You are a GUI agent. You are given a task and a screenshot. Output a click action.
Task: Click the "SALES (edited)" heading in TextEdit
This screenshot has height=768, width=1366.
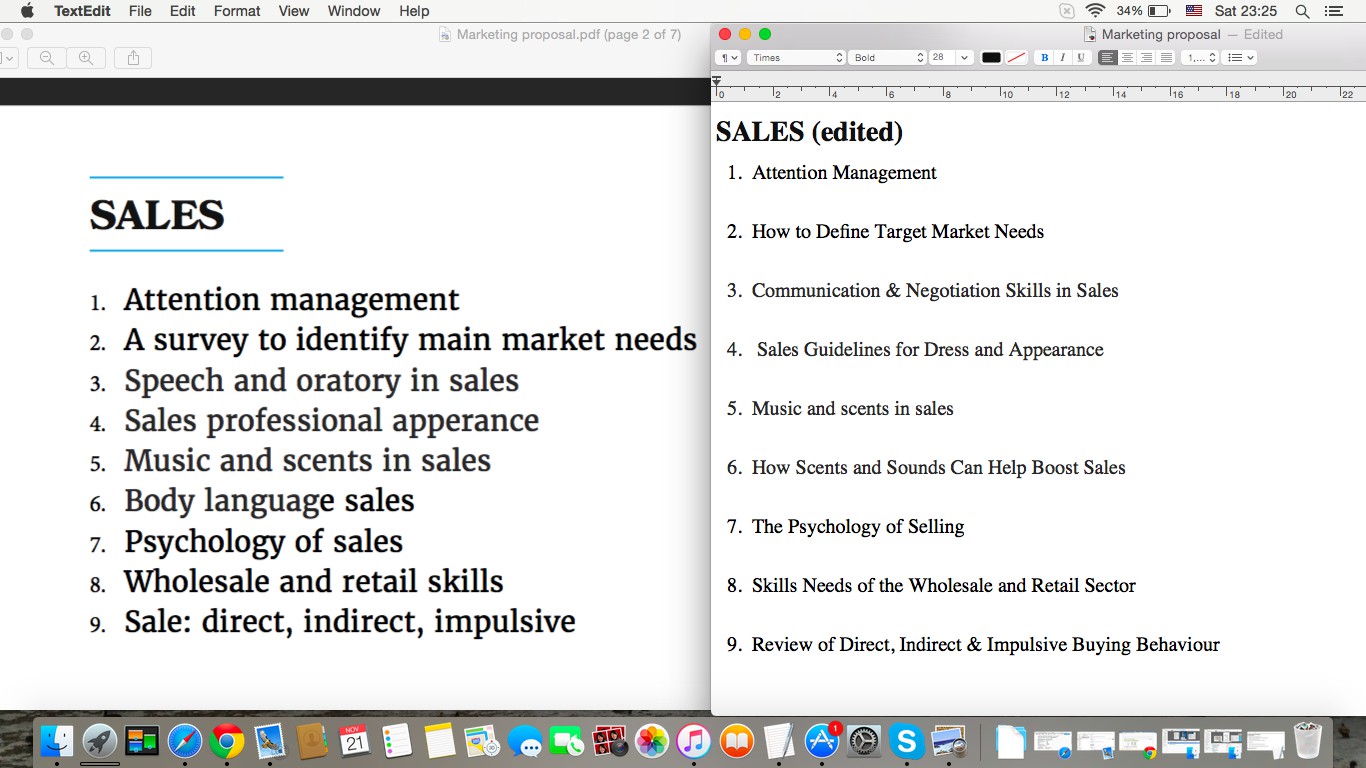810,132
